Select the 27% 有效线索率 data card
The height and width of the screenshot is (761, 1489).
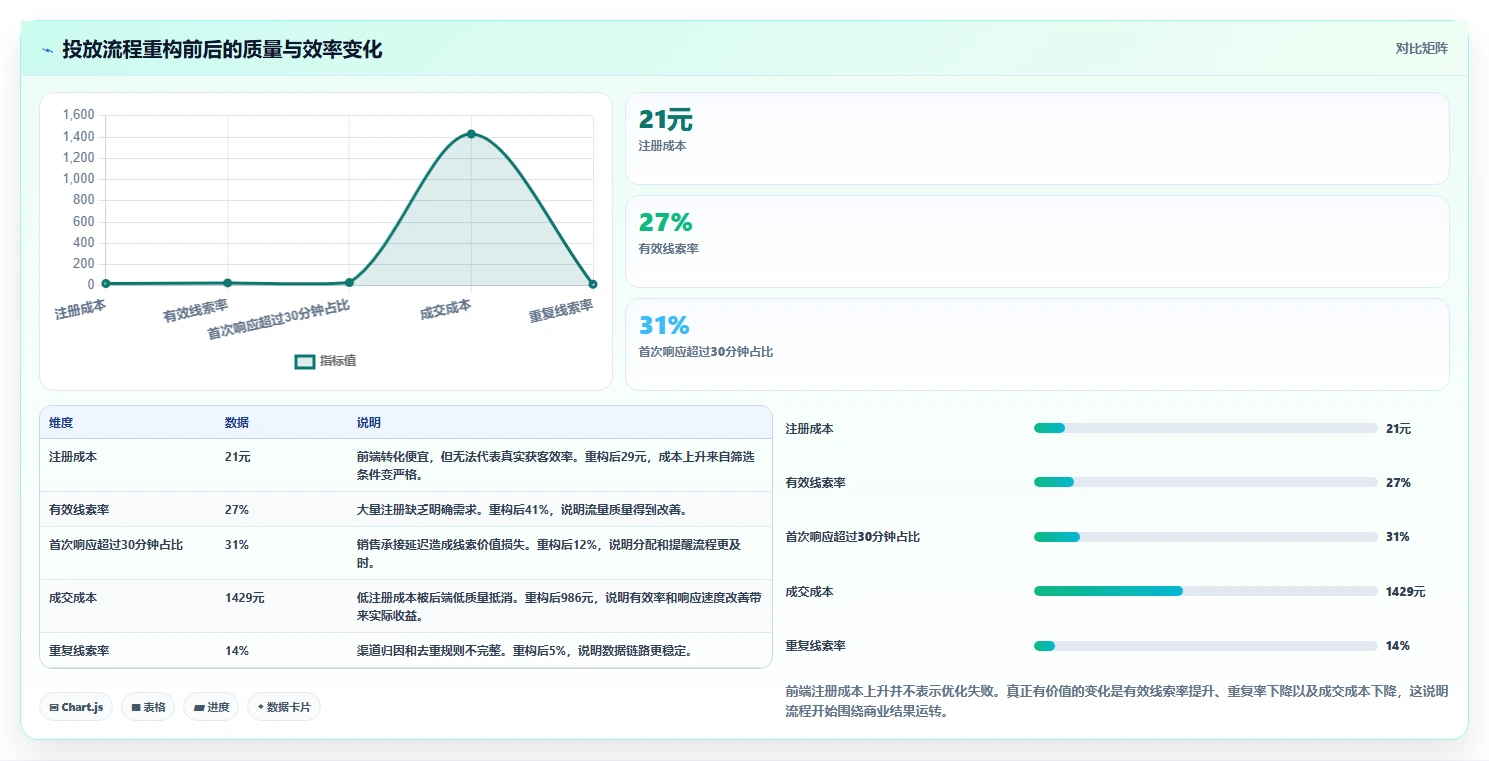click(1037, 241)
